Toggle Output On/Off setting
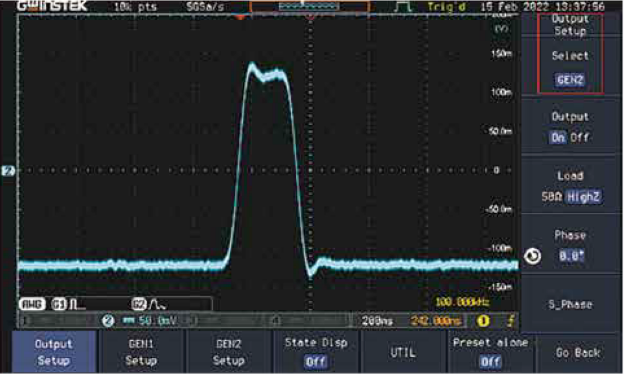Screen dimensions: 624x374 [x=570, y=127]
